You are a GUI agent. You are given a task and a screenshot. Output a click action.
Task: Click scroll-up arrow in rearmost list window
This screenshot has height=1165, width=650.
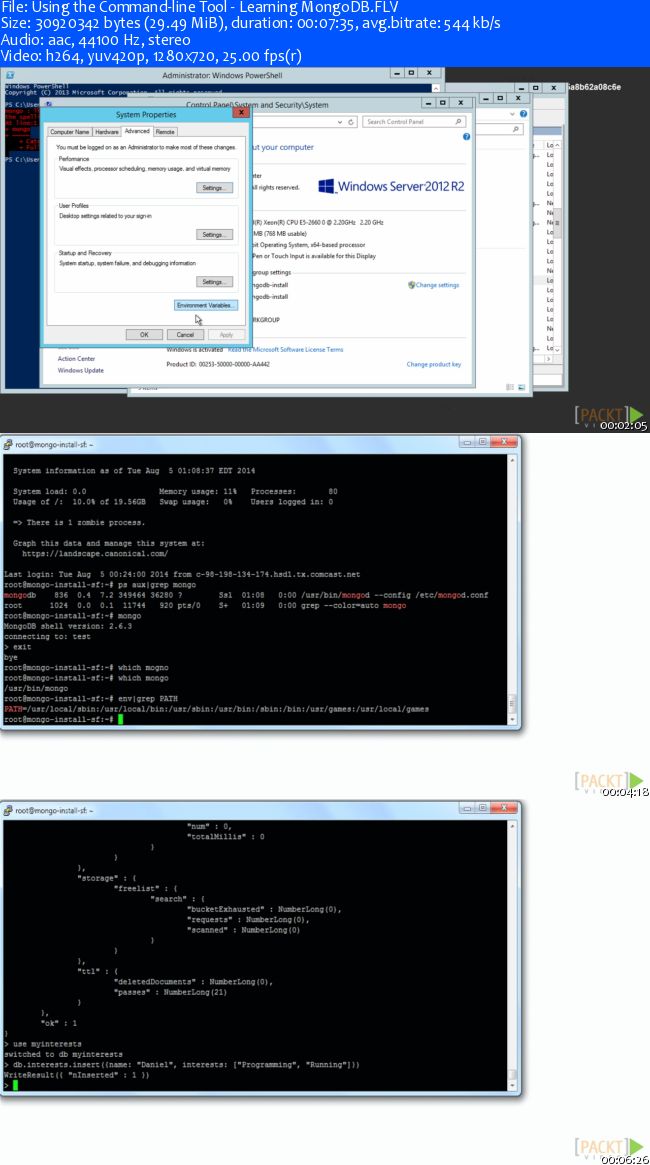pos(559,145)
